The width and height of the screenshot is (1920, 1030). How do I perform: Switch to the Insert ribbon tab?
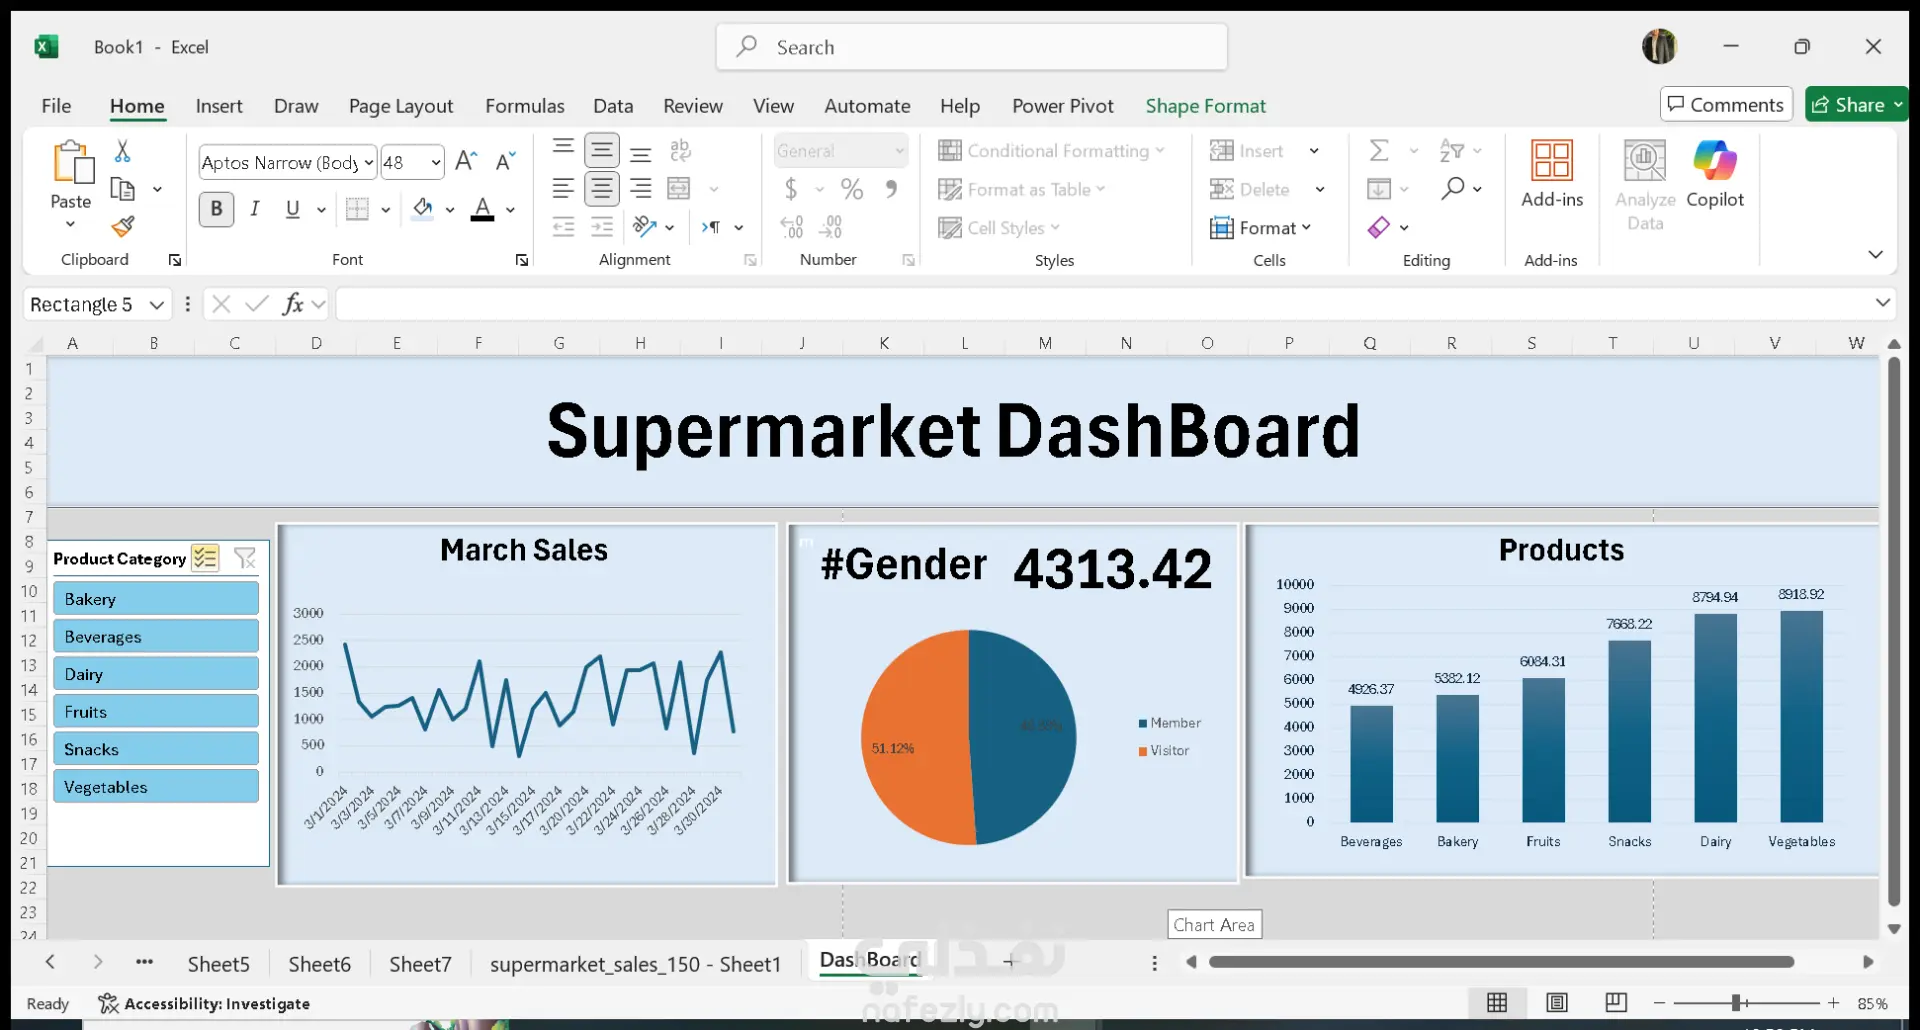(x=219, y=106)
